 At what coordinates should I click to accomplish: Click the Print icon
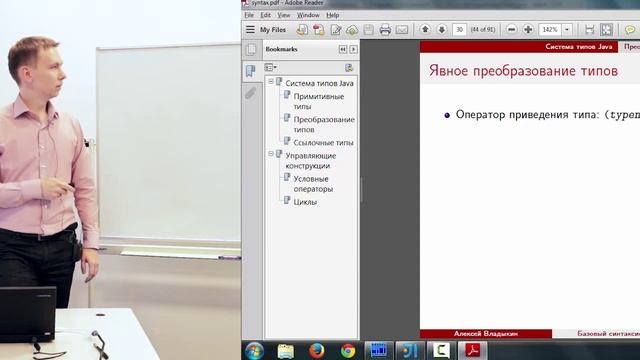[385, 29]
